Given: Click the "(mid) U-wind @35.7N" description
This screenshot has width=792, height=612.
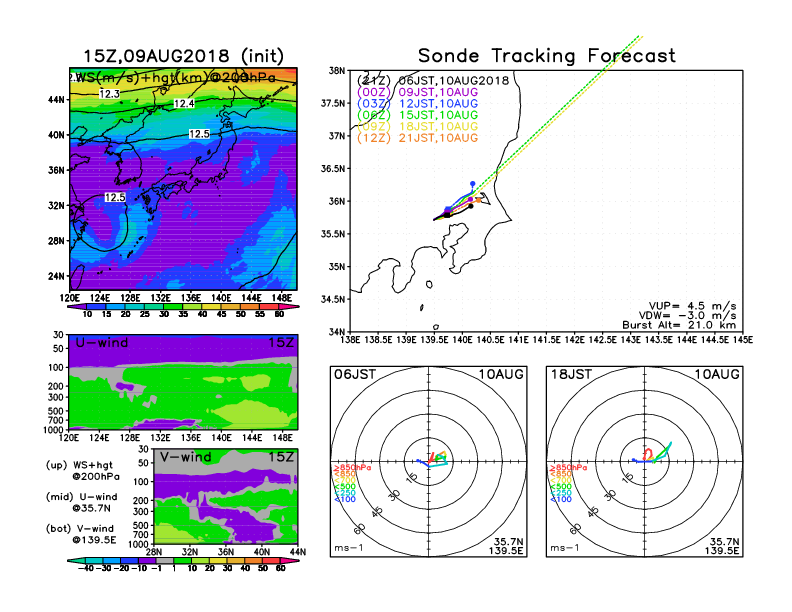Looking at the screenshot, I should (x=81, y=502).
